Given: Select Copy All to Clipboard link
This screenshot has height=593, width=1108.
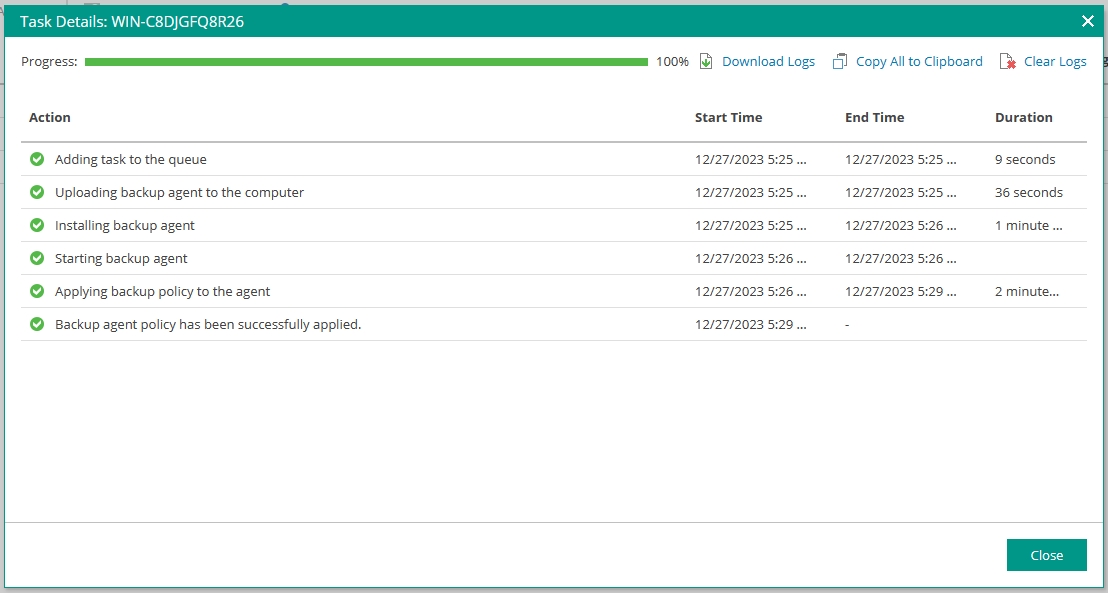Looking at the screenshot, I should (919, 62).
